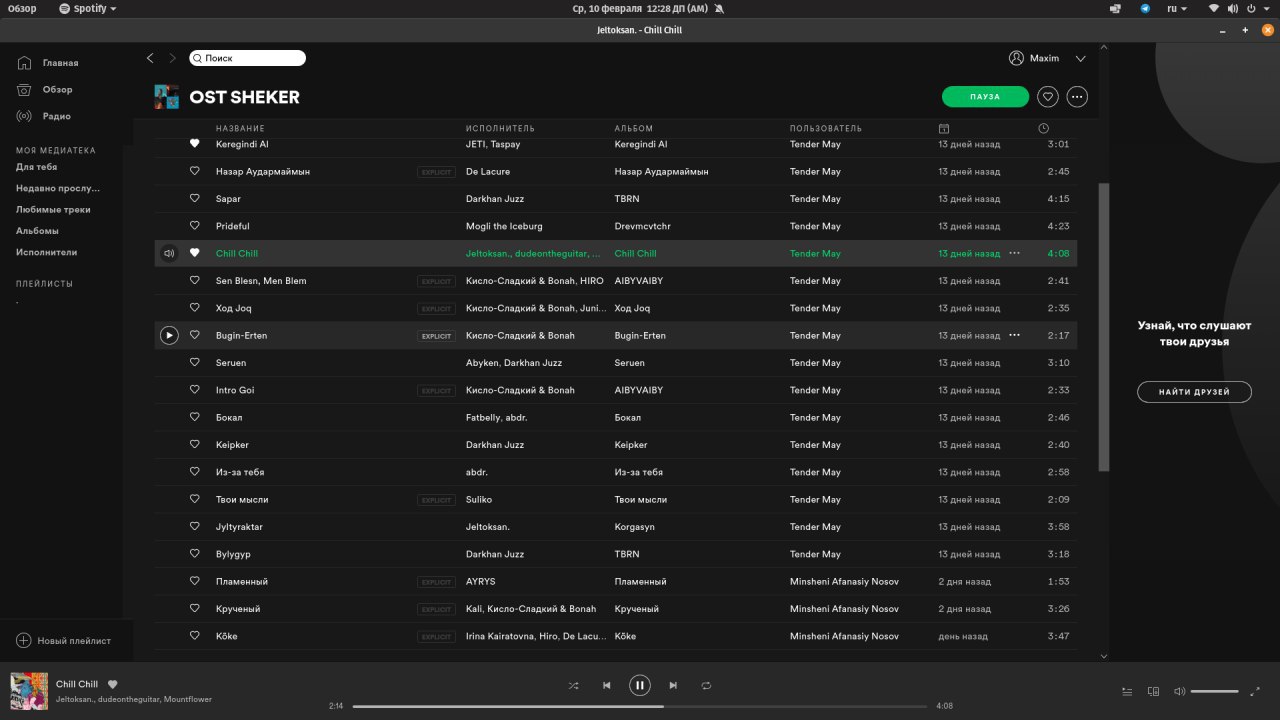The width and height of the screenshot is (1280, 720).
Task: Sort by duration clock icon
Action: 1043,128
